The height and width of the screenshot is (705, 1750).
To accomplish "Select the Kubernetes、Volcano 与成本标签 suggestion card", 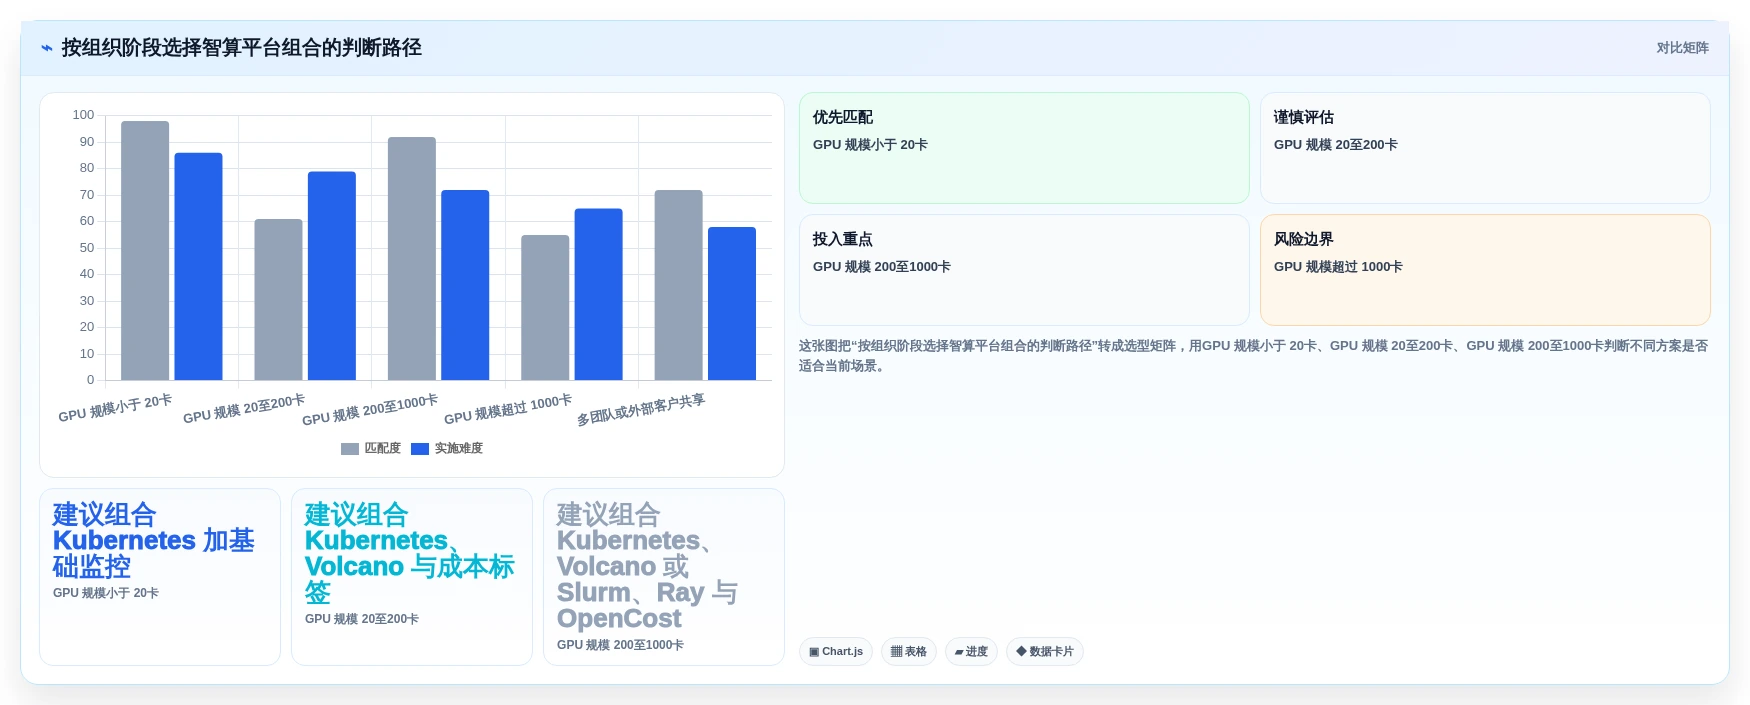I will 412,577.
